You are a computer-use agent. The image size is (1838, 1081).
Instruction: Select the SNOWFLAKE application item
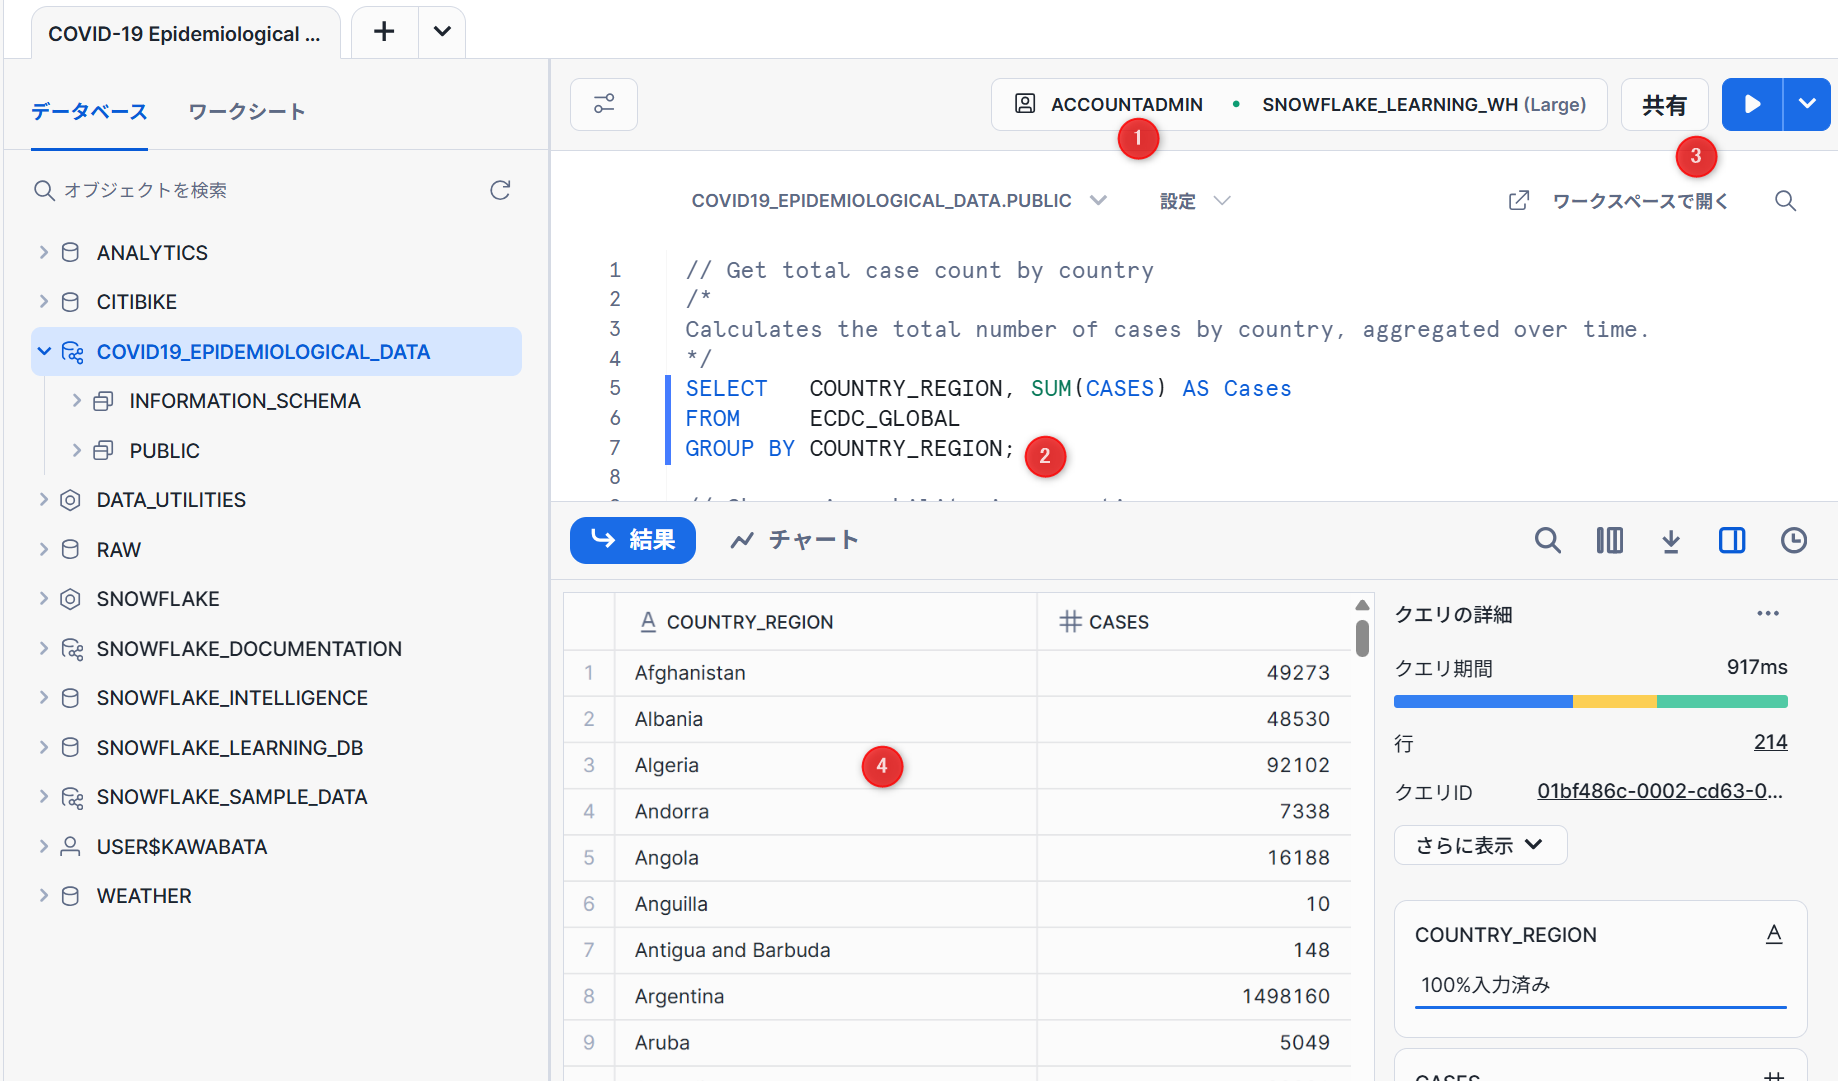(158, 599)
